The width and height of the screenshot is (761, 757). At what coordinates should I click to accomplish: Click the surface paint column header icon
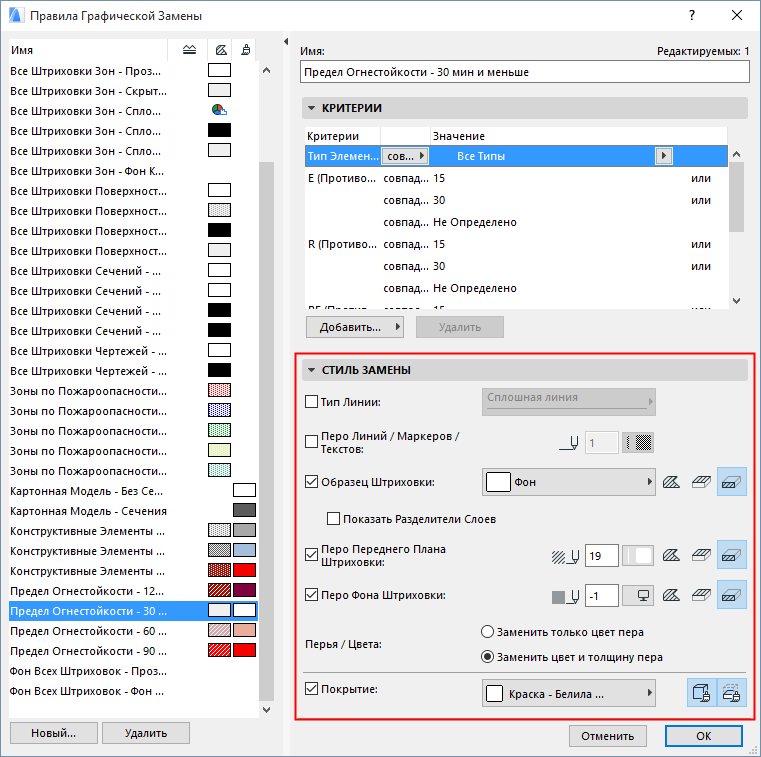click(246, 50)
